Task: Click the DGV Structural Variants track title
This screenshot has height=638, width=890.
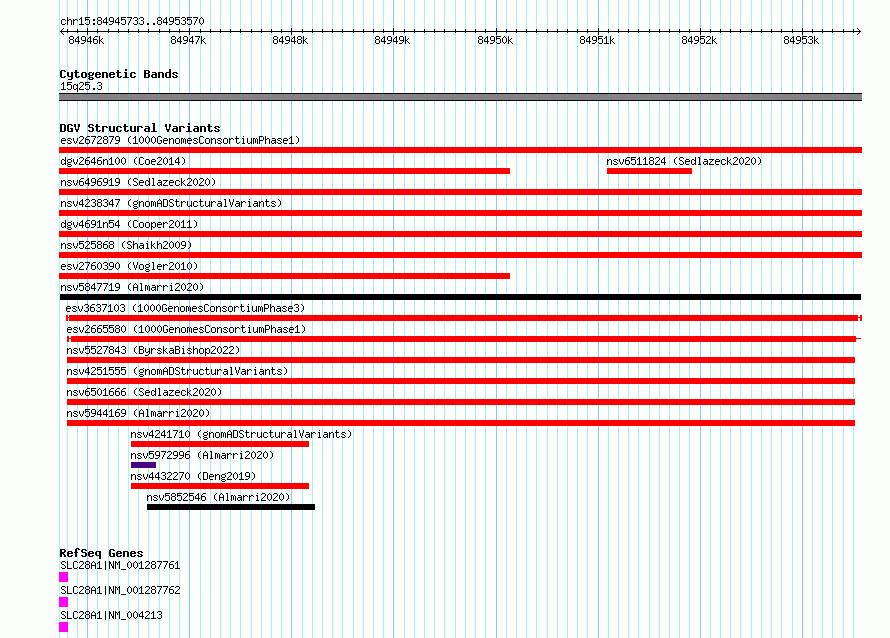Action: (x=140, y=128)
